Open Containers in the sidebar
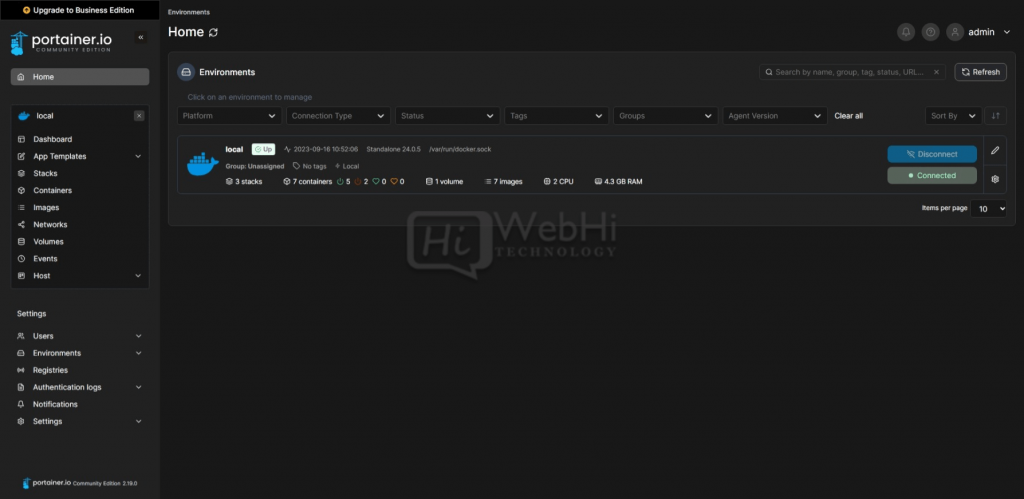Image resolution: width=1024 pixels, height=499 pixels. pyautogui.click(x=52, y=190)
